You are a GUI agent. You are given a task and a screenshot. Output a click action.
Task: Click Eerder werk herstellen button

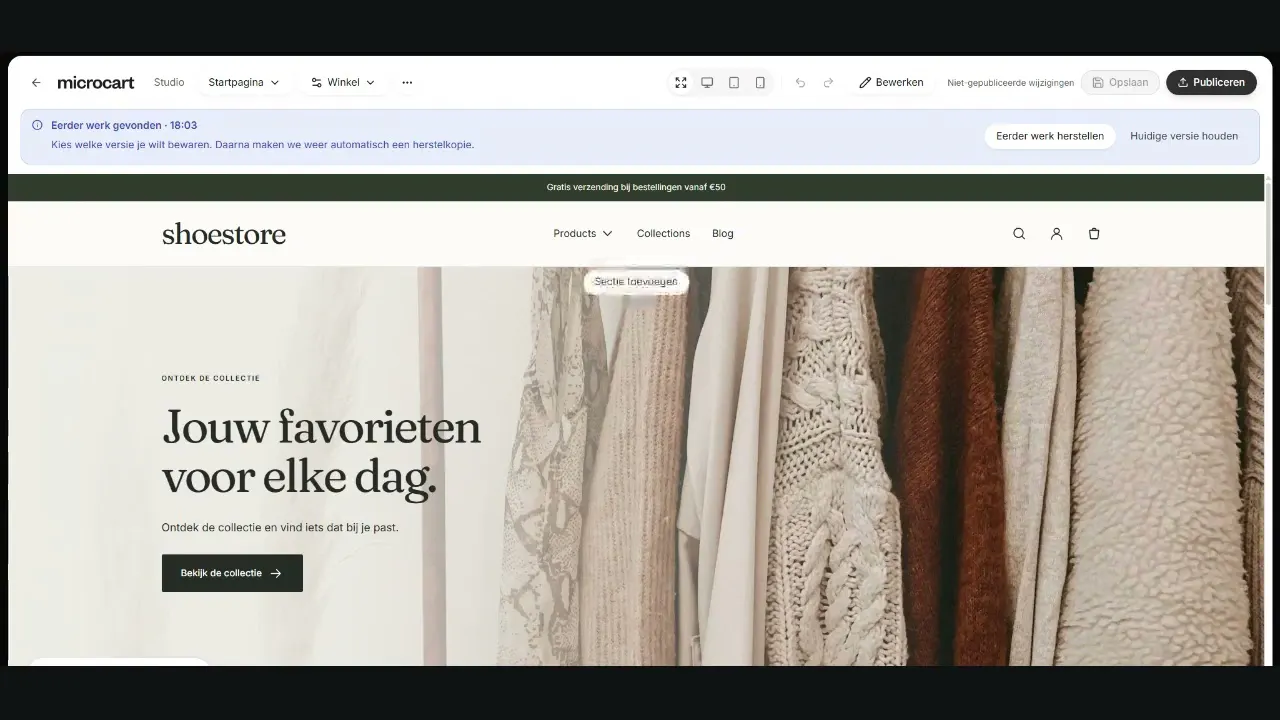1050,136
